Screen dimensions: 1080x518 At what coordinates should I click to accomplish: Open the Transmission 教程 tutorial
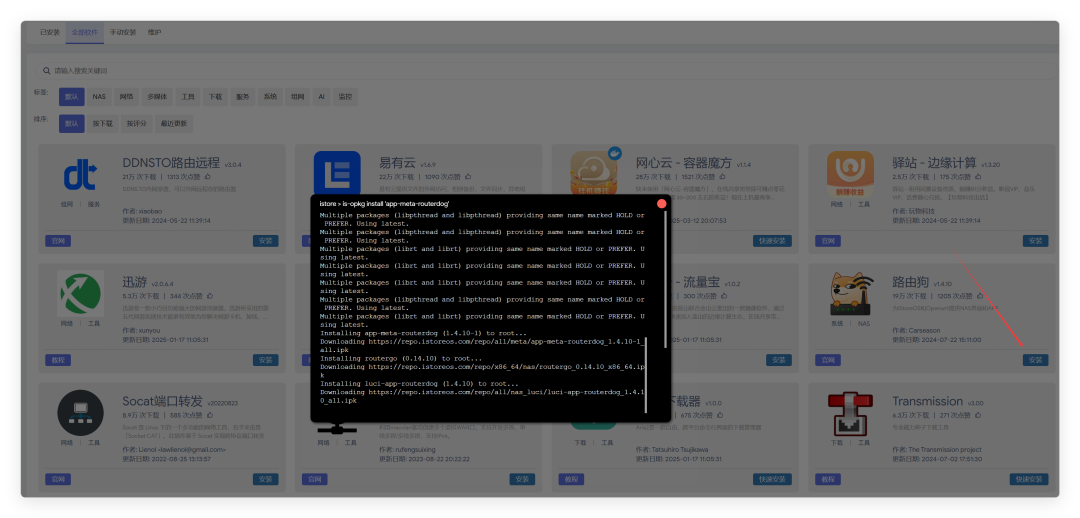click(828, 479)
